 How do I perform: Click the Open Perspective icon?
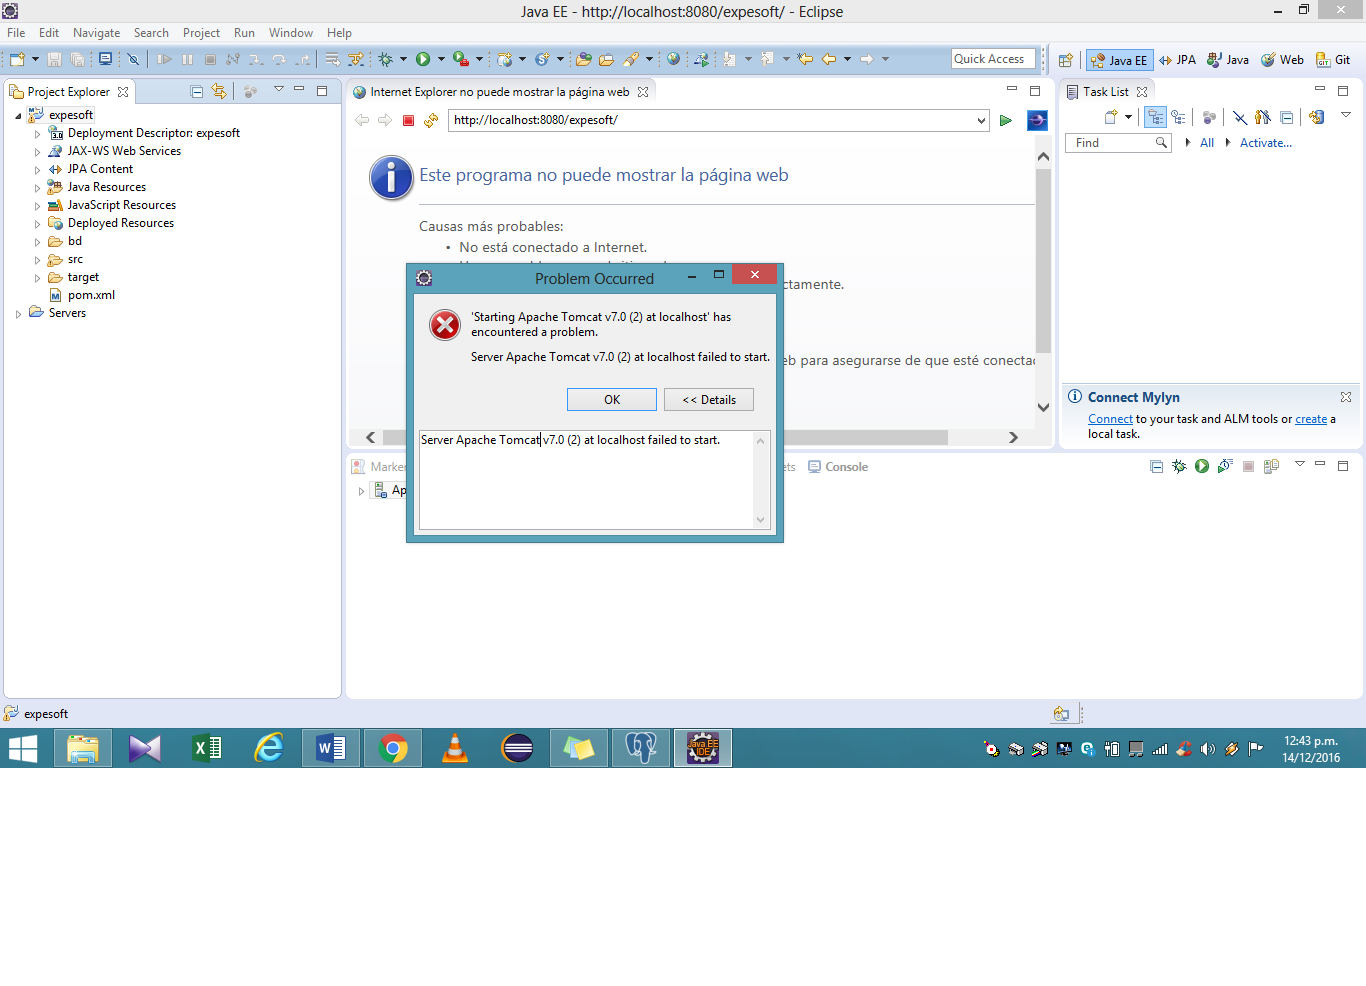(1065, 60)
